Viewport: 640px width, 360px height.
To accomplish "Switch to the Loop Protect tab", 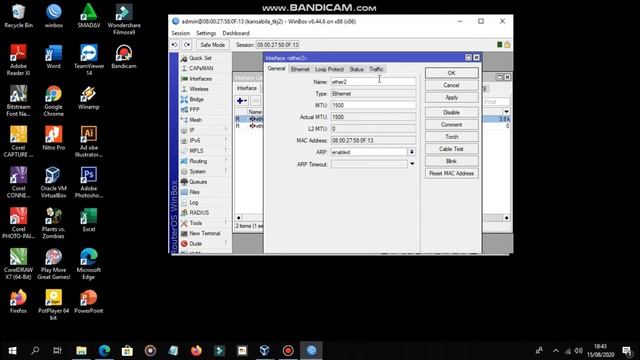I will pyautogui.click(x=329, y=69).
